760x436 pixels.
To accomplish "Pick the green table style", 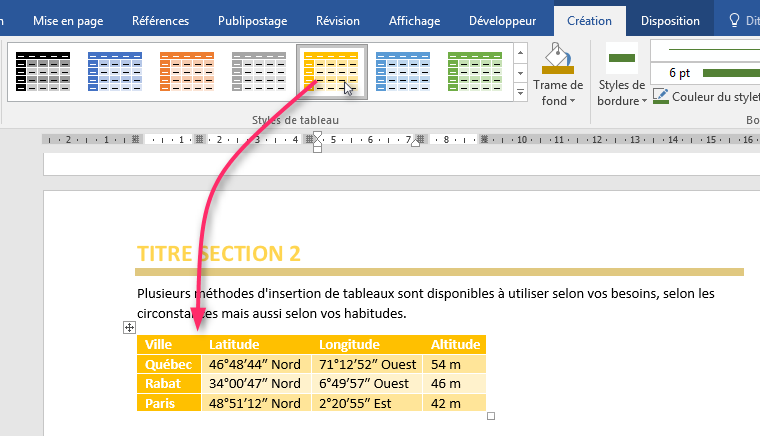I will click(x=474, y=72).
